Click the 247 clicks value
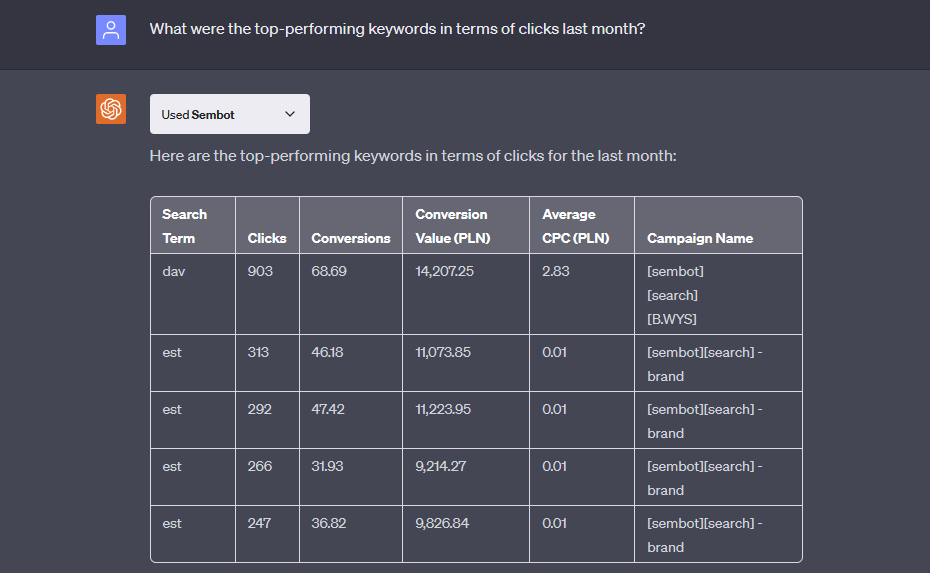The image size is (930, 573). tap(259, 523)
